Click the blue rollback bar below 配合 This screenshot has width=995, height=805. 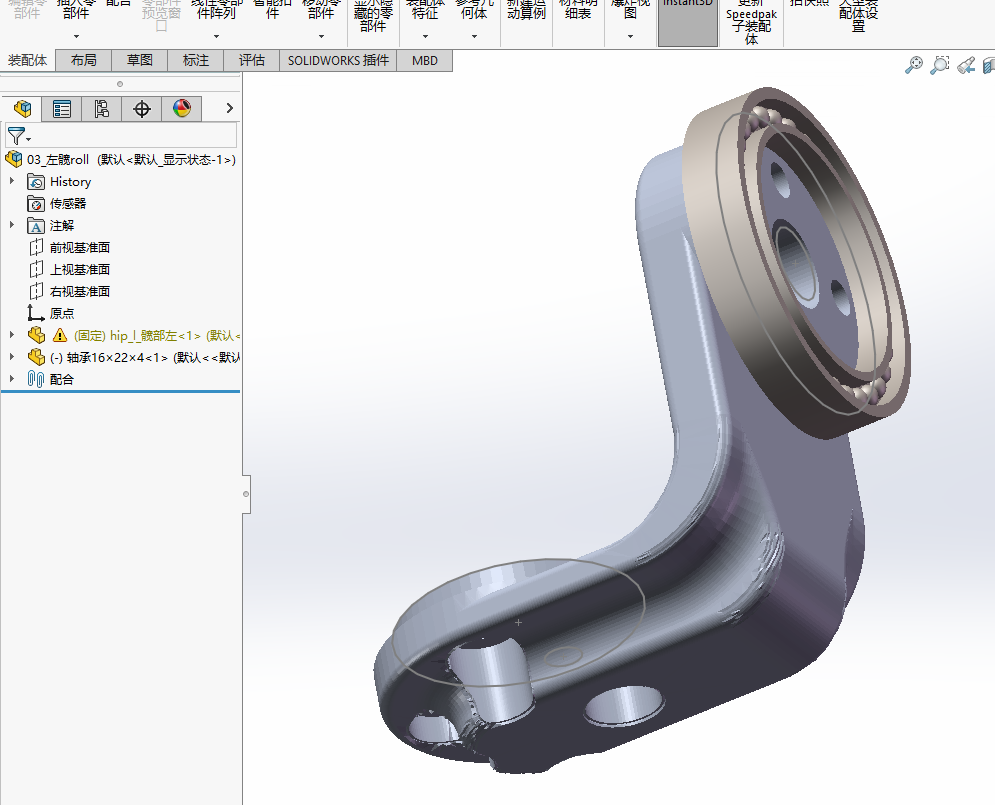pyautogui.click(x=121, y=391)
